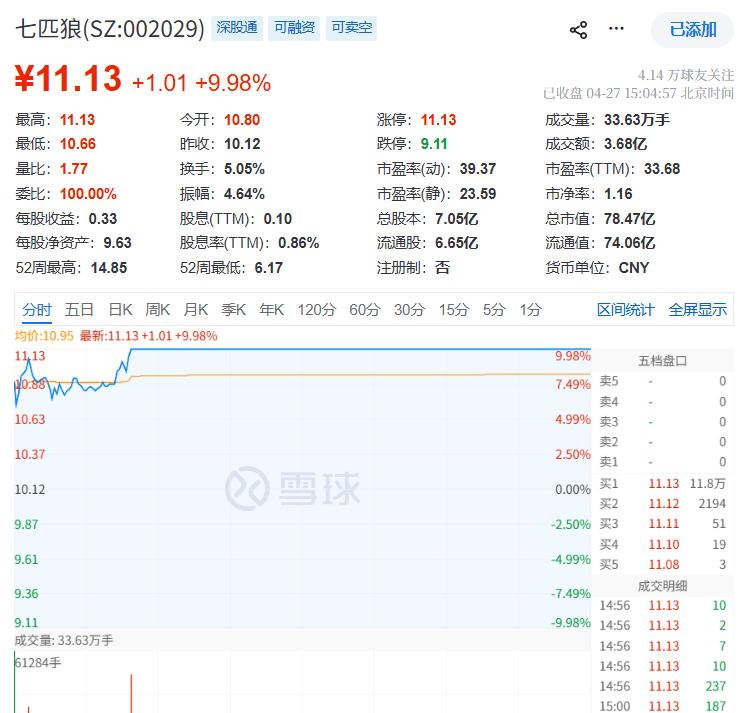Click the 总市值 78.47亿 value

(x=629, y=219)
